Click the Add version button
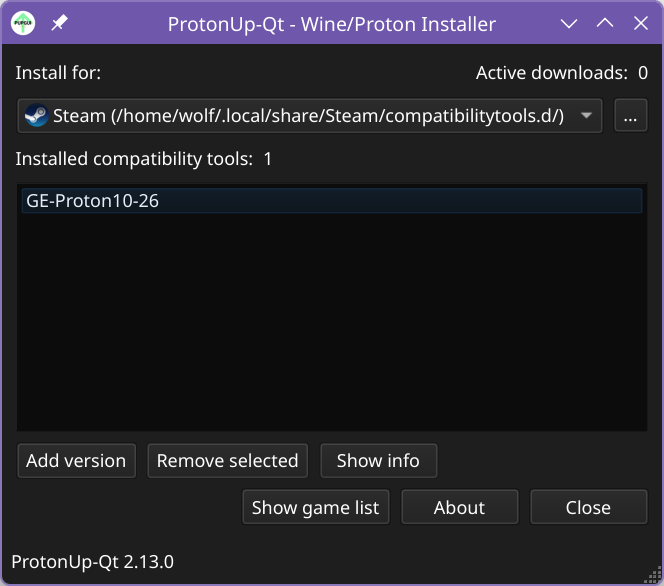This screenshot has height=586, width=664. pos(76,461)
